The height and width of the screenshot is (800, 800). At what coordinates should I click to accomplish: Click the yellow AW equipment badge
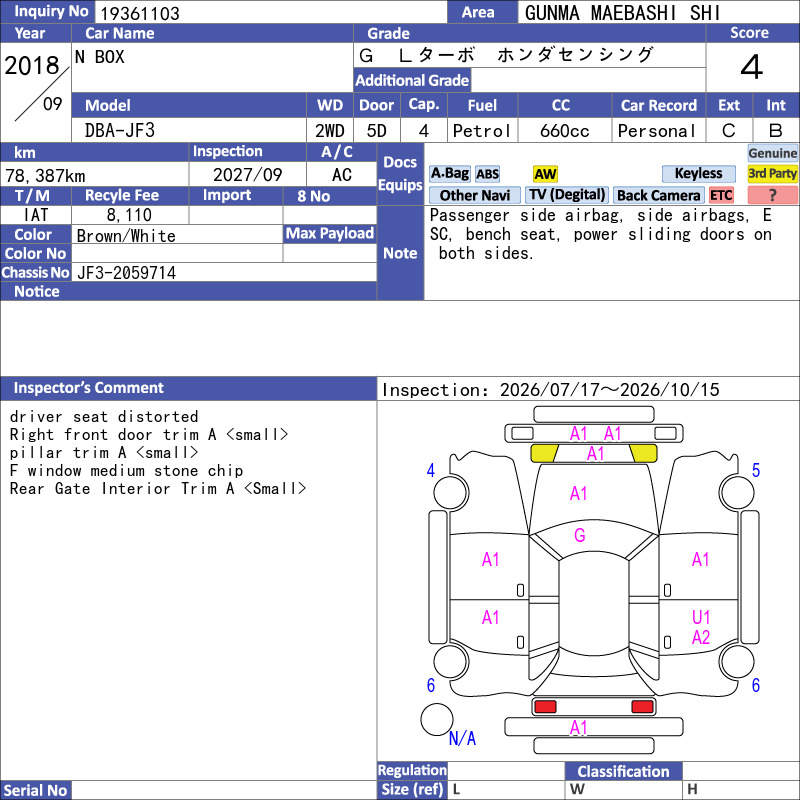click(545, 174)
